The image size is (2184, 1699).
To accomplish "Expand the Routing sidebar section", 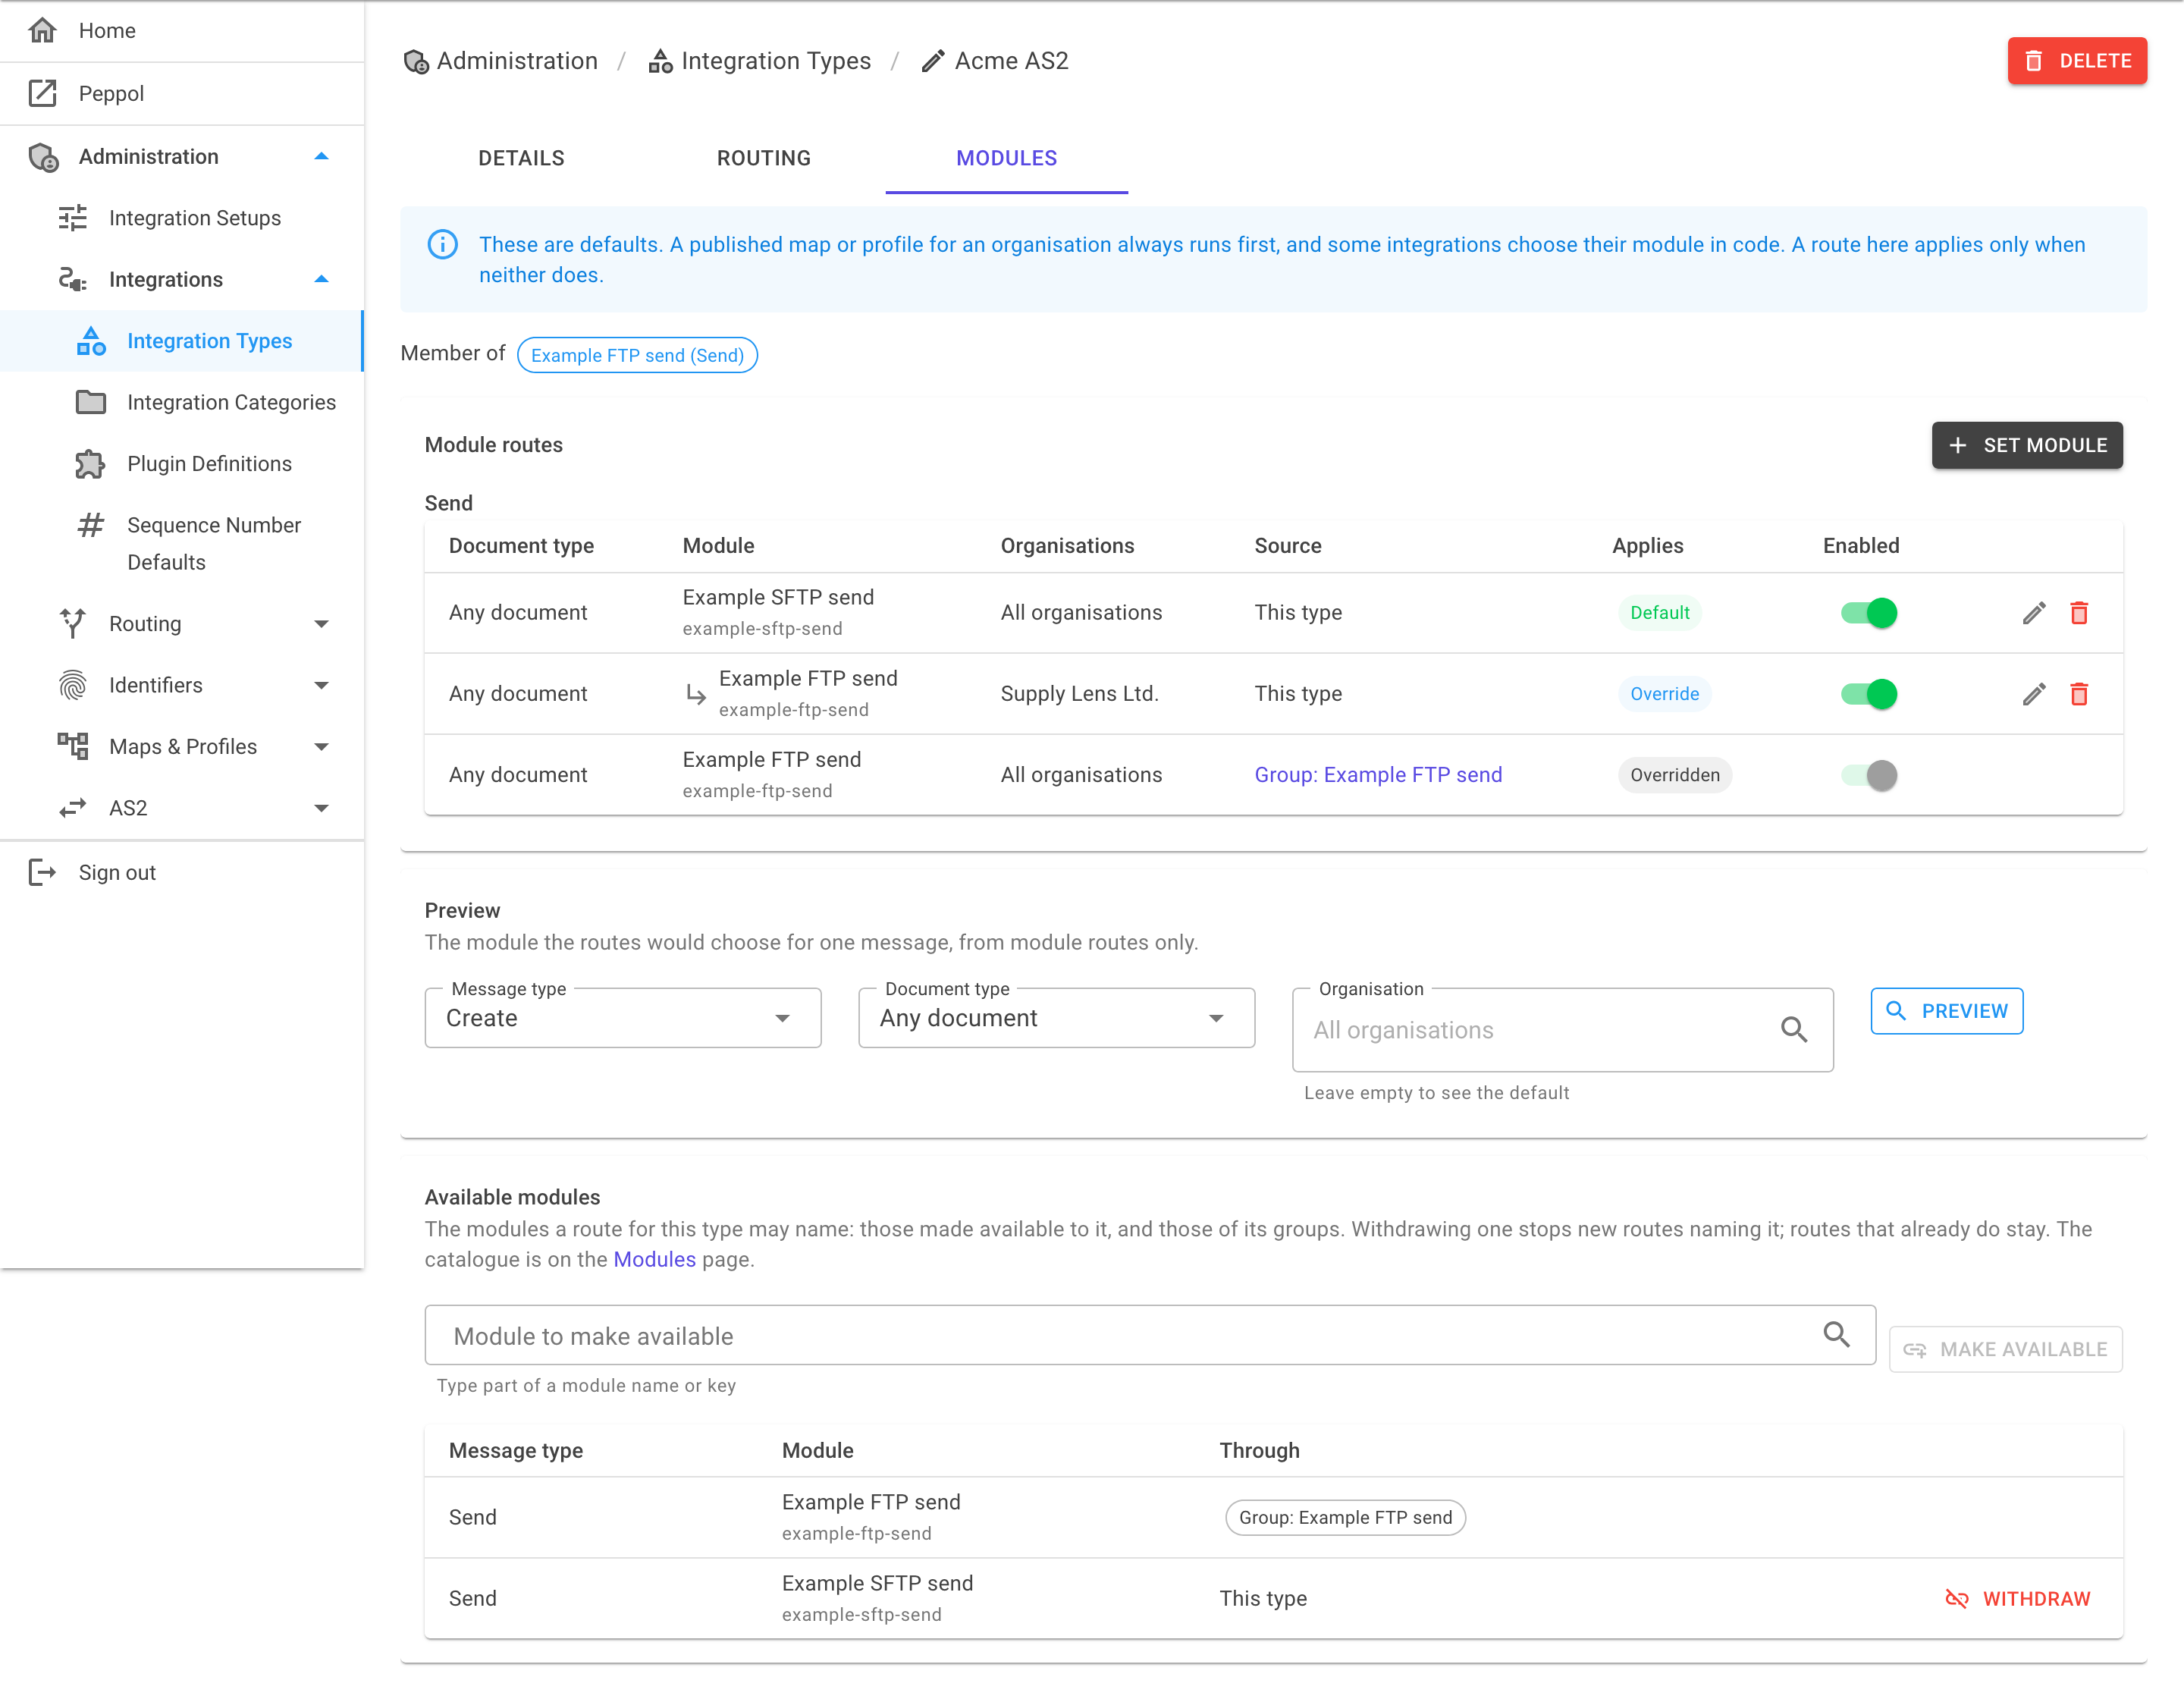I will 321,624.
